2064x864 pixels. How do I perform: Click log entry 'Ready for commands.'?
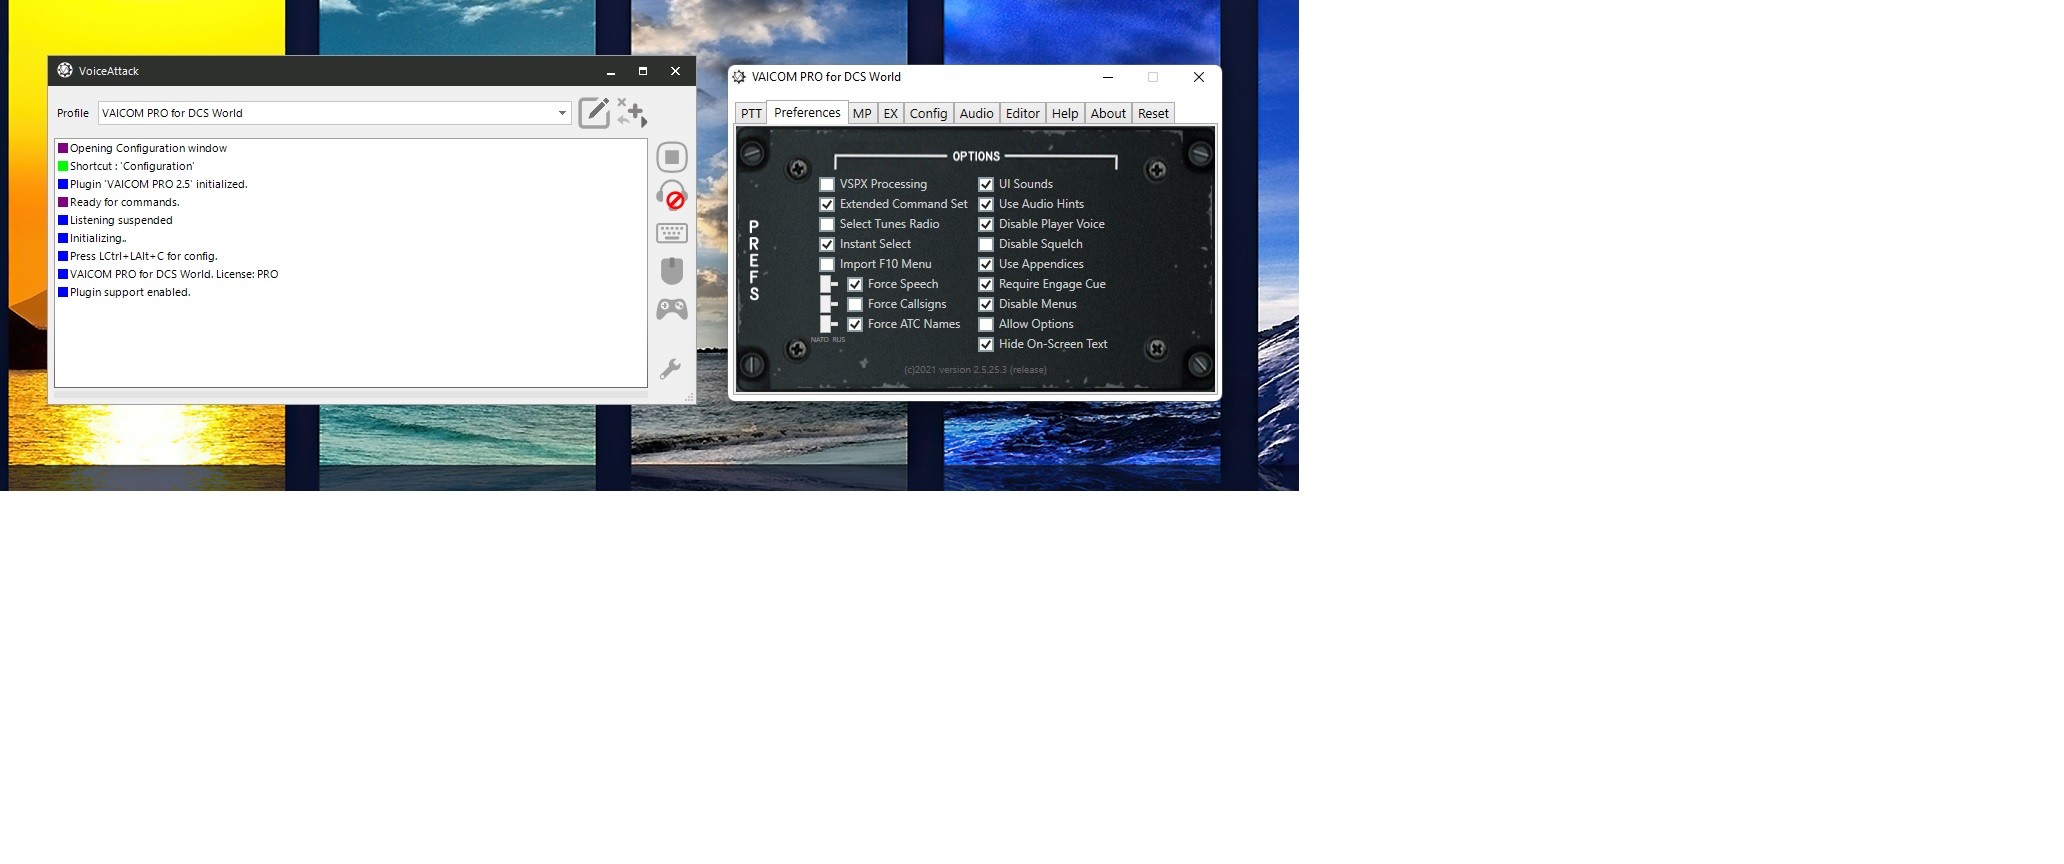(125, 202)
